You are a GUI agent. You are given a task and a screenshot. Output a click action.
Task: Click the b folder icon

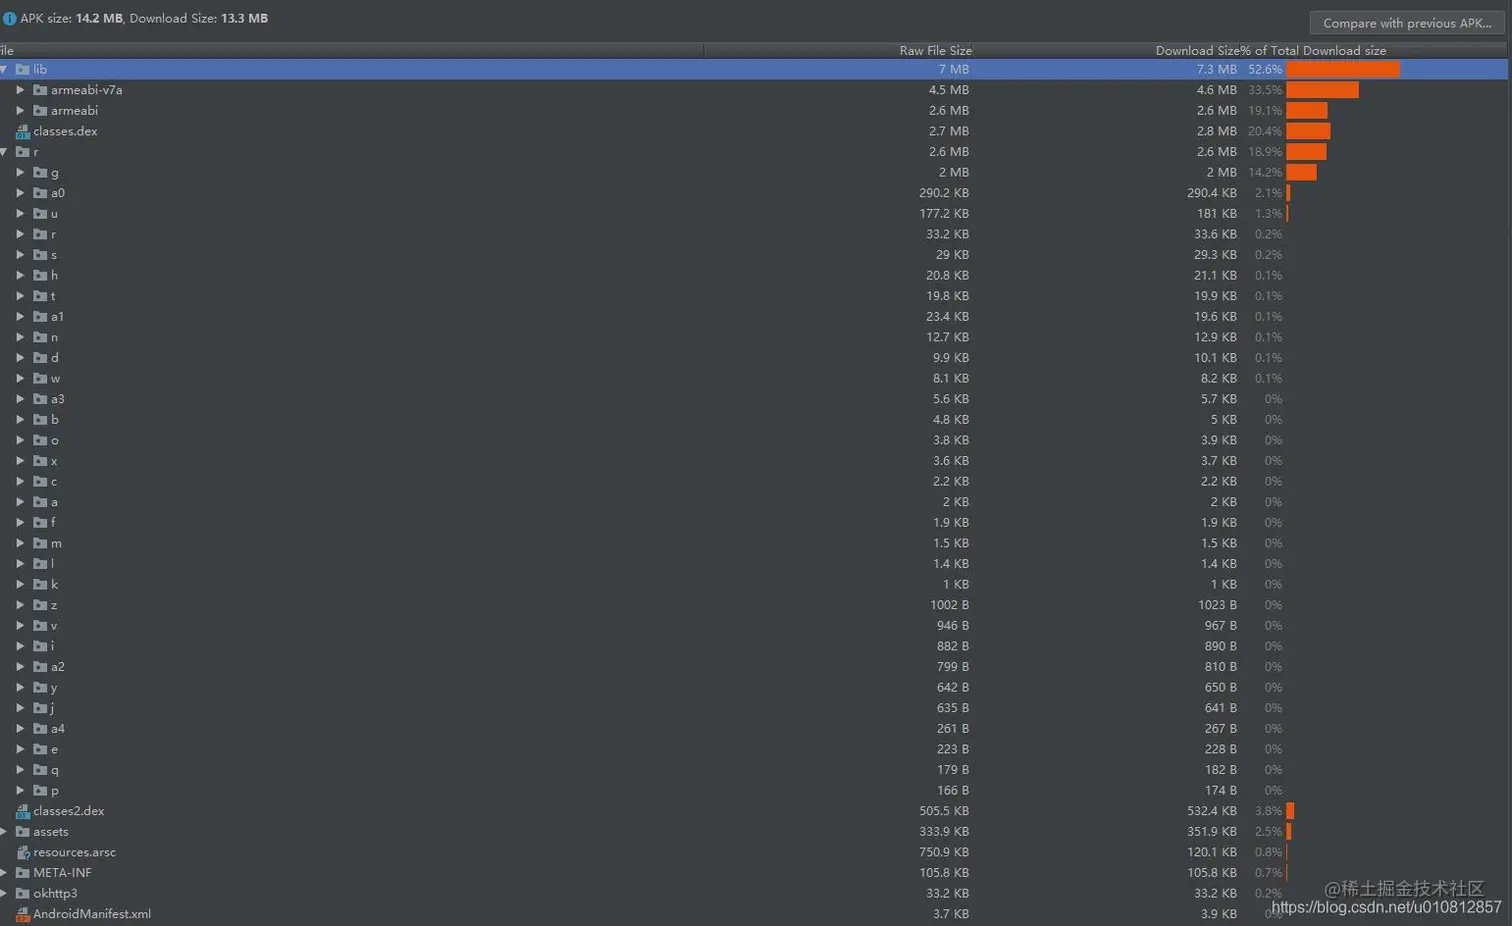tap(40, 419)
